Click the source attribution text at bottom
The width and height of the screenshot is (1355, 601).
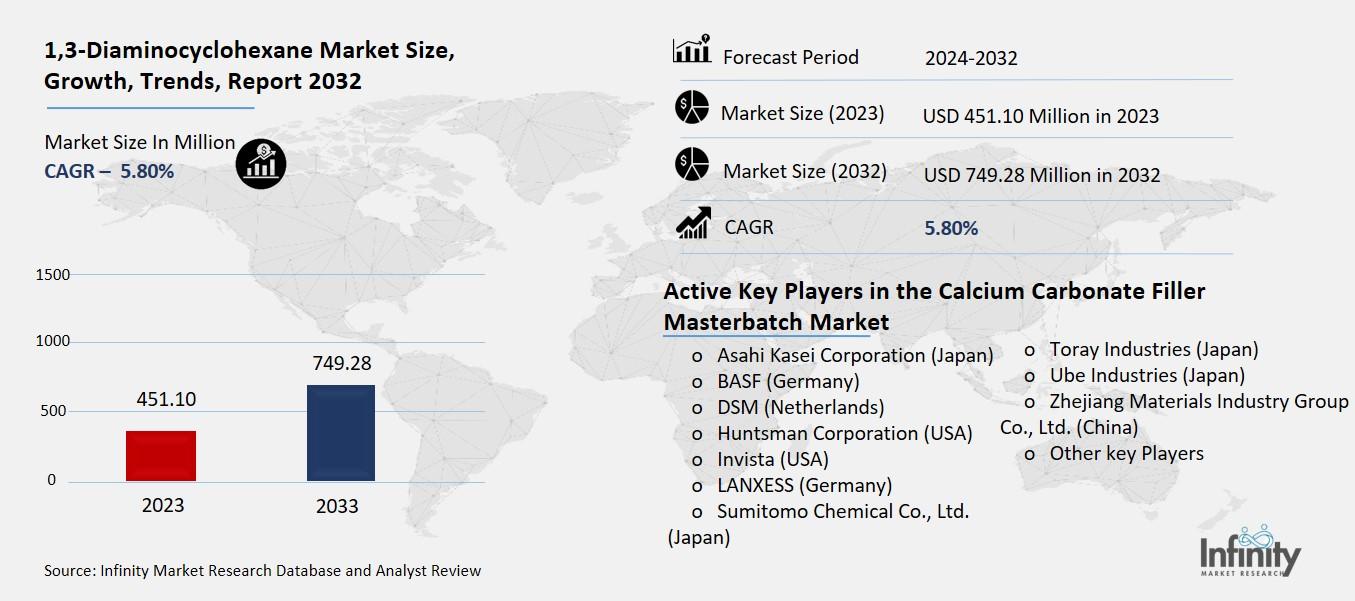click(262, 571)
